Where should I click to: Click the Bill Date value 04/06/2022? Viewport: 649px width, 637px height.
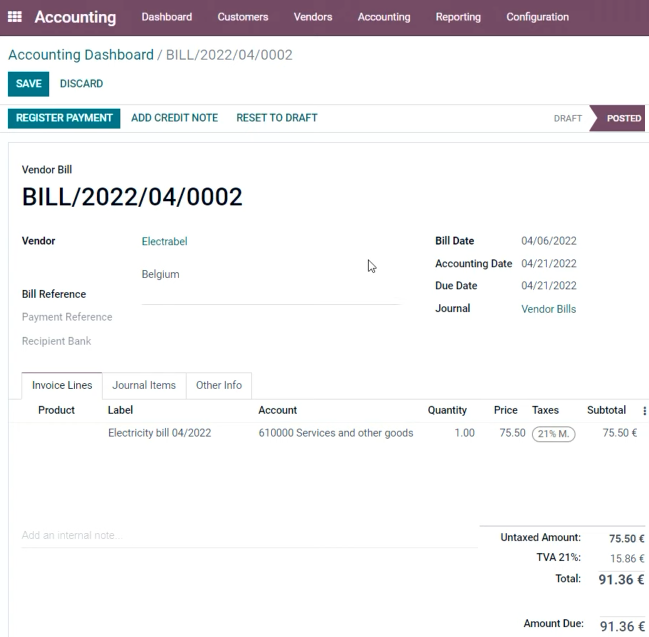(x=549, y=241)
